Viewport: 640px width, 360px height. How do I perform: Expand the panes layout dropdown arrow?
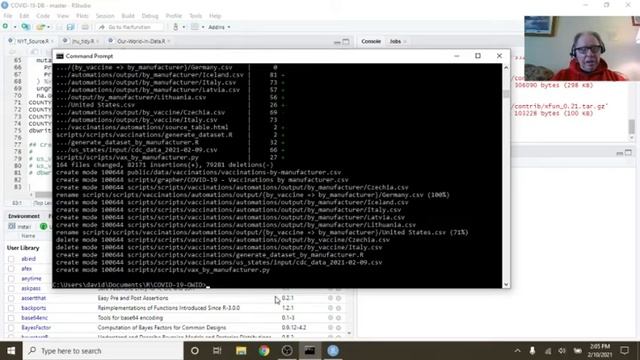[x=203, y=27]
